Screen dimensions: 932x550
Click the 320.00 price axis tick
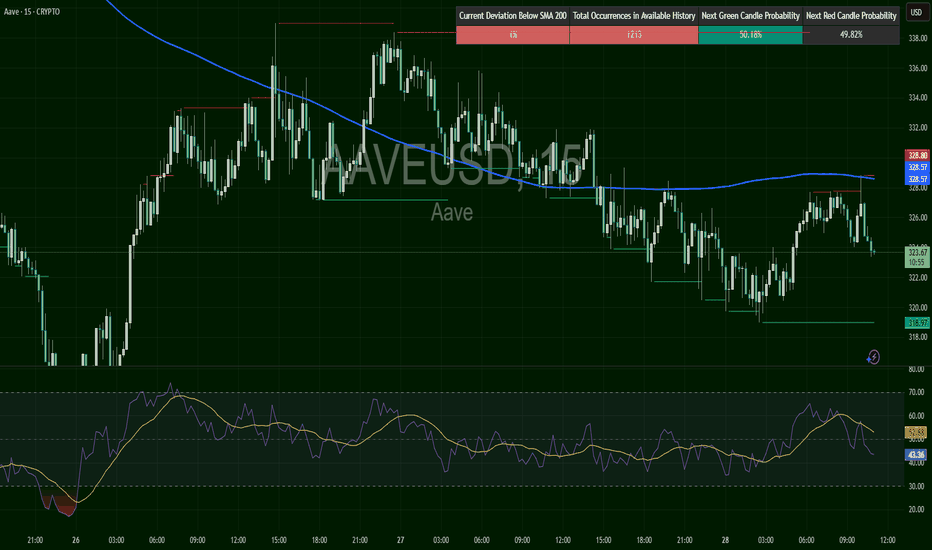point(917,307)
